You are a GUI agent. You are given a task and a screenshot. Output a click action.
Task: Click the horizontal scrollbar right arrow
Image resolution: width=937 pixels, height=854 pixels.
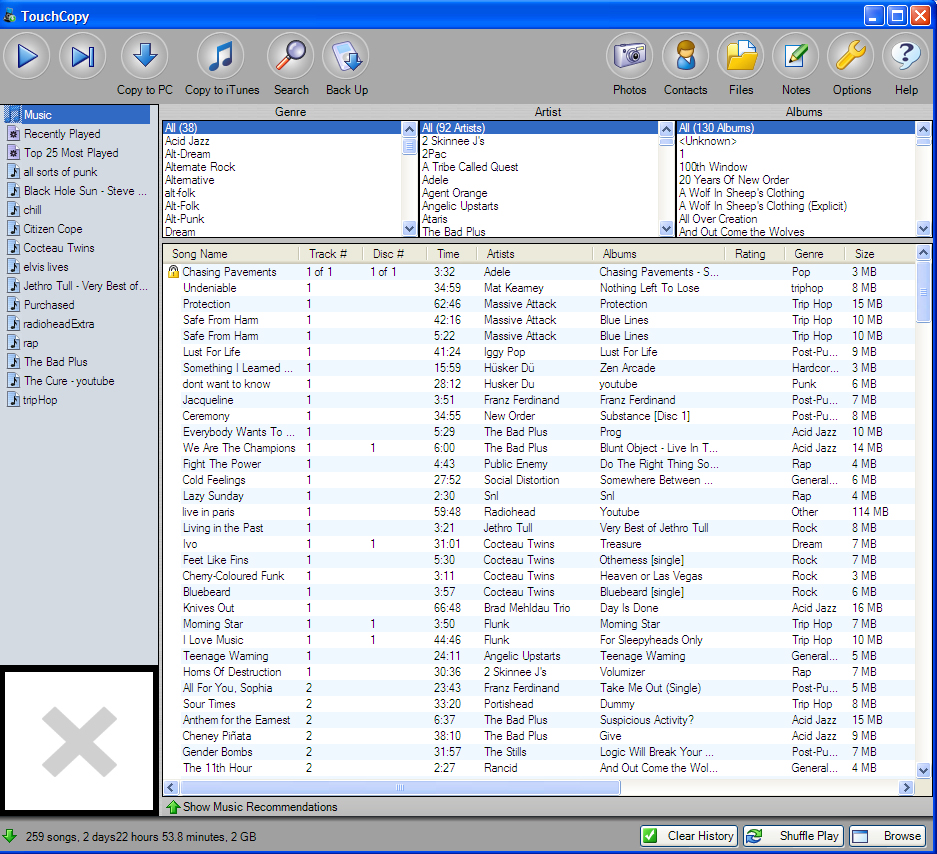pyautogui.click(x=907, y=788)
